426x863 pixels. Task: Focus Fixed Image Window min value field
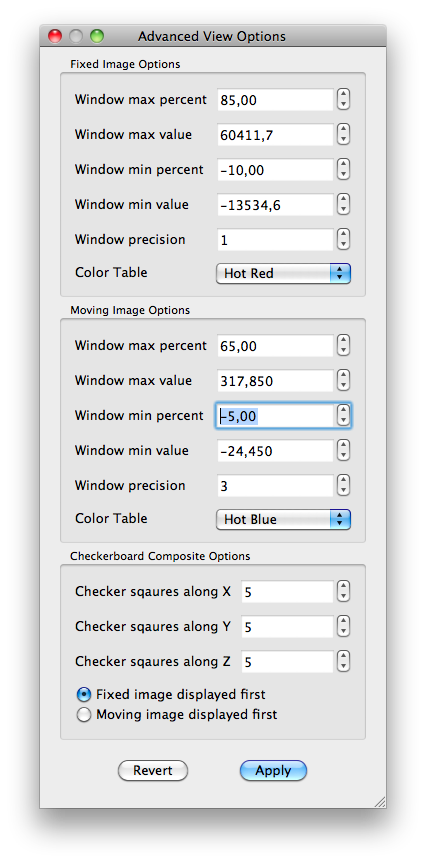275,205
